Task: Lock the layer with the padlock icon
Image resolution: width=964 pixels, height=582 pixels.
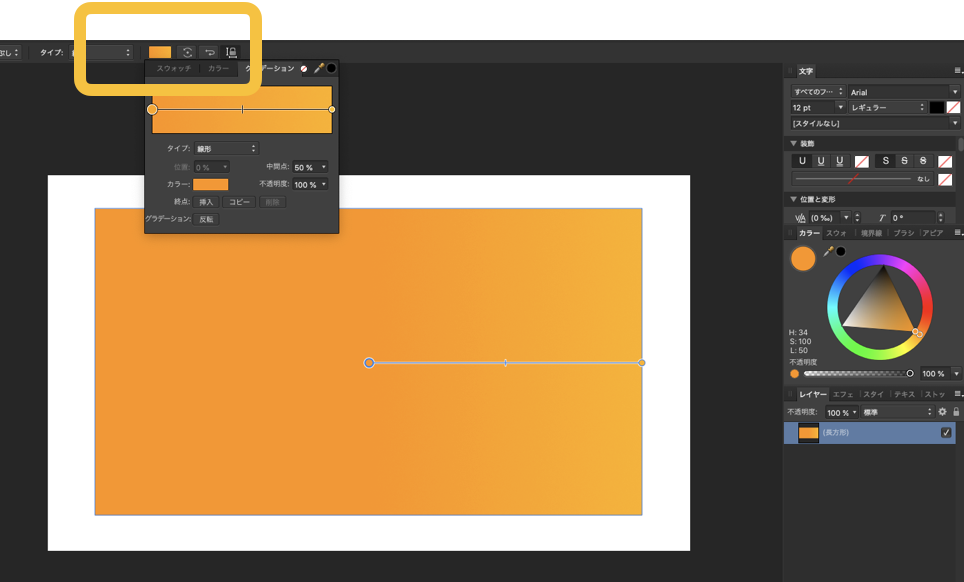Action: click(956, 412)
